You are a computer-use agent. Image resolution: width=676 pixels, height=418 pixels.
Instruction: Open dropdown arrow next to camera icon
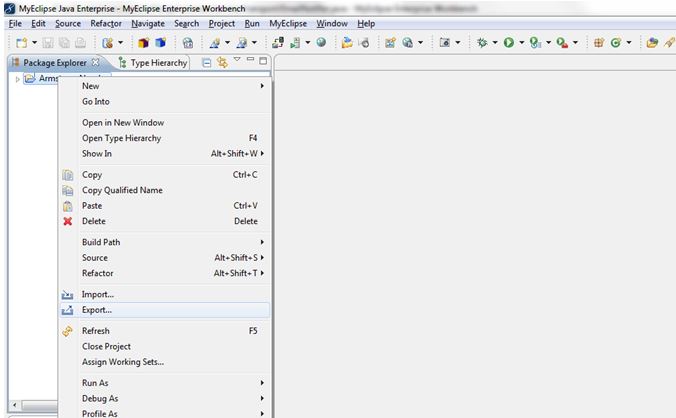pyautogui.click(x=458, y=42)
